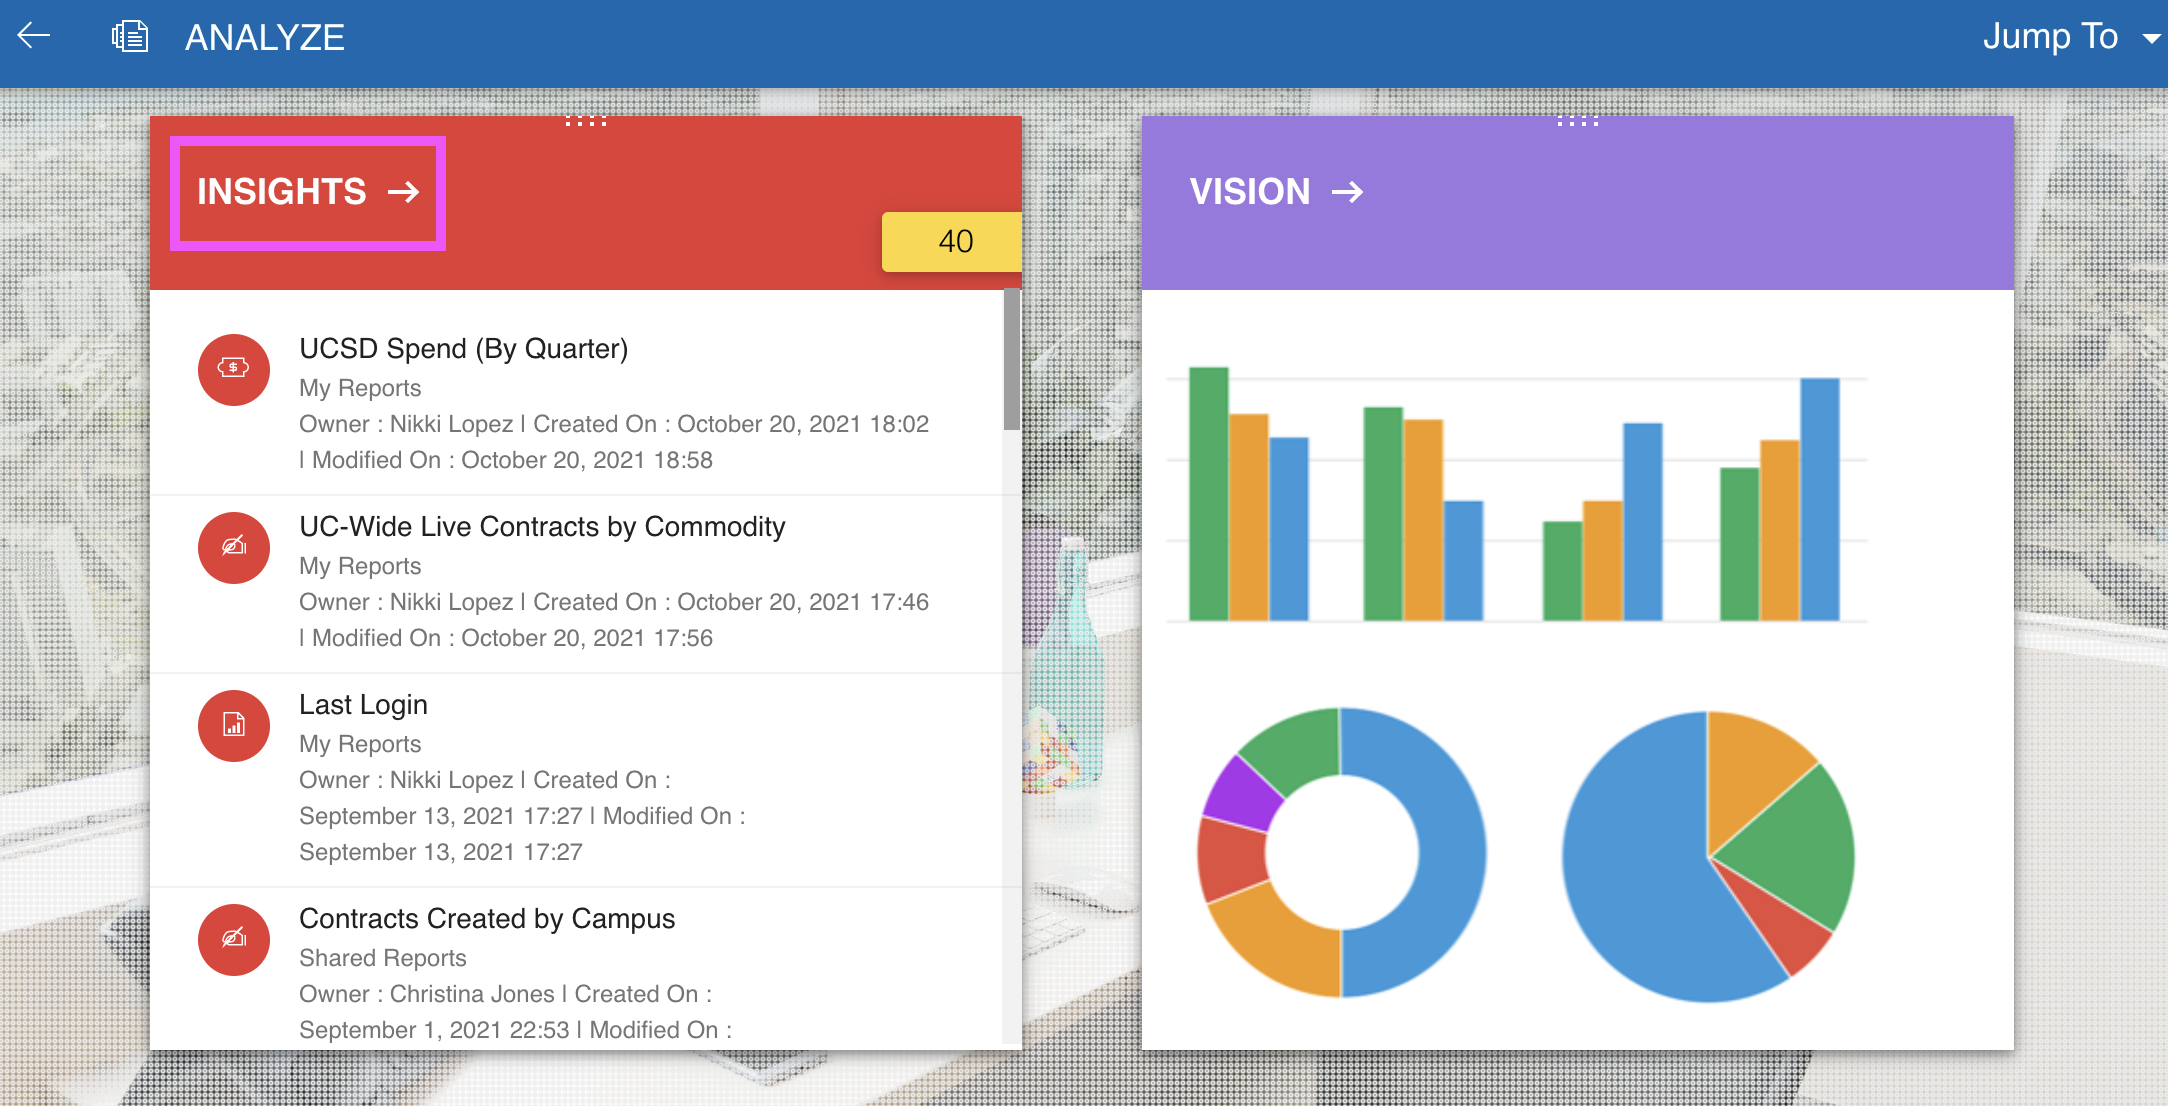Viewport: 2168px width, 1106px height.
Task: Click the Jump To caret arrow
Action: click(x=2151, y=39)
